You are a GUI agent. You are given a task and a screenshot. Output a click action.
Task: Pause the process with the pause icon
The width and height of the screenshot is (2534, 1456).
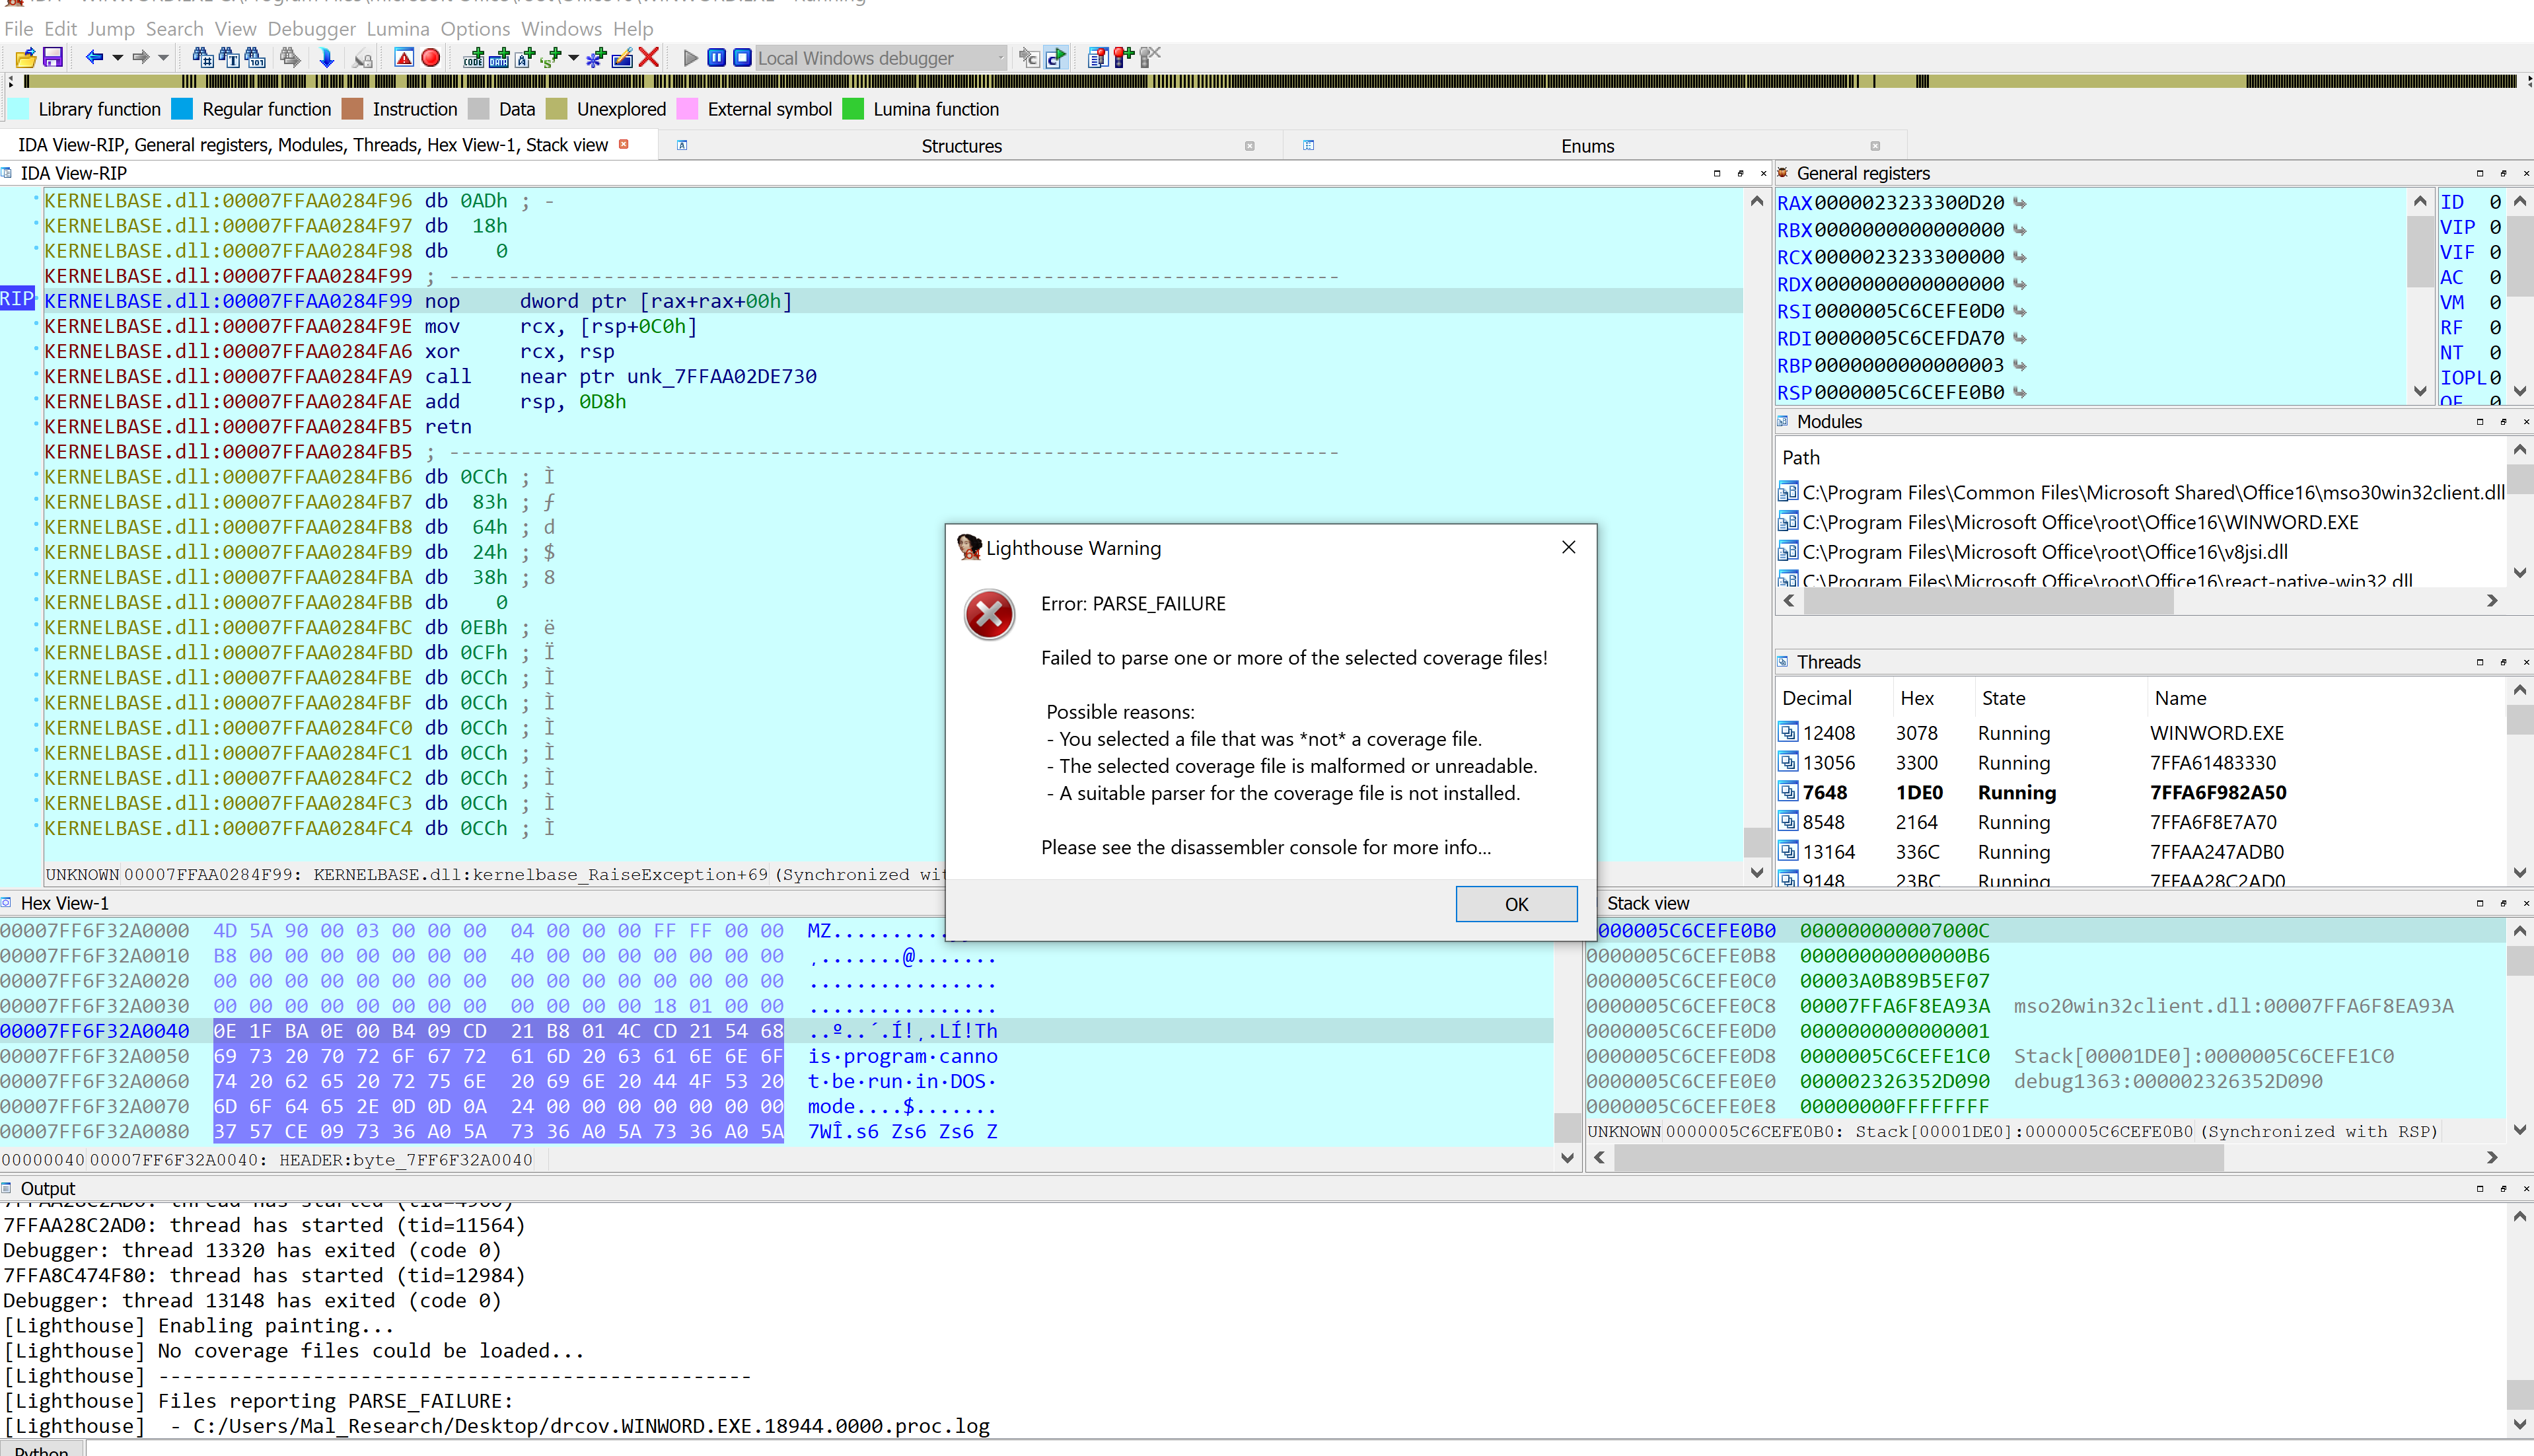[x=716, y=58]
